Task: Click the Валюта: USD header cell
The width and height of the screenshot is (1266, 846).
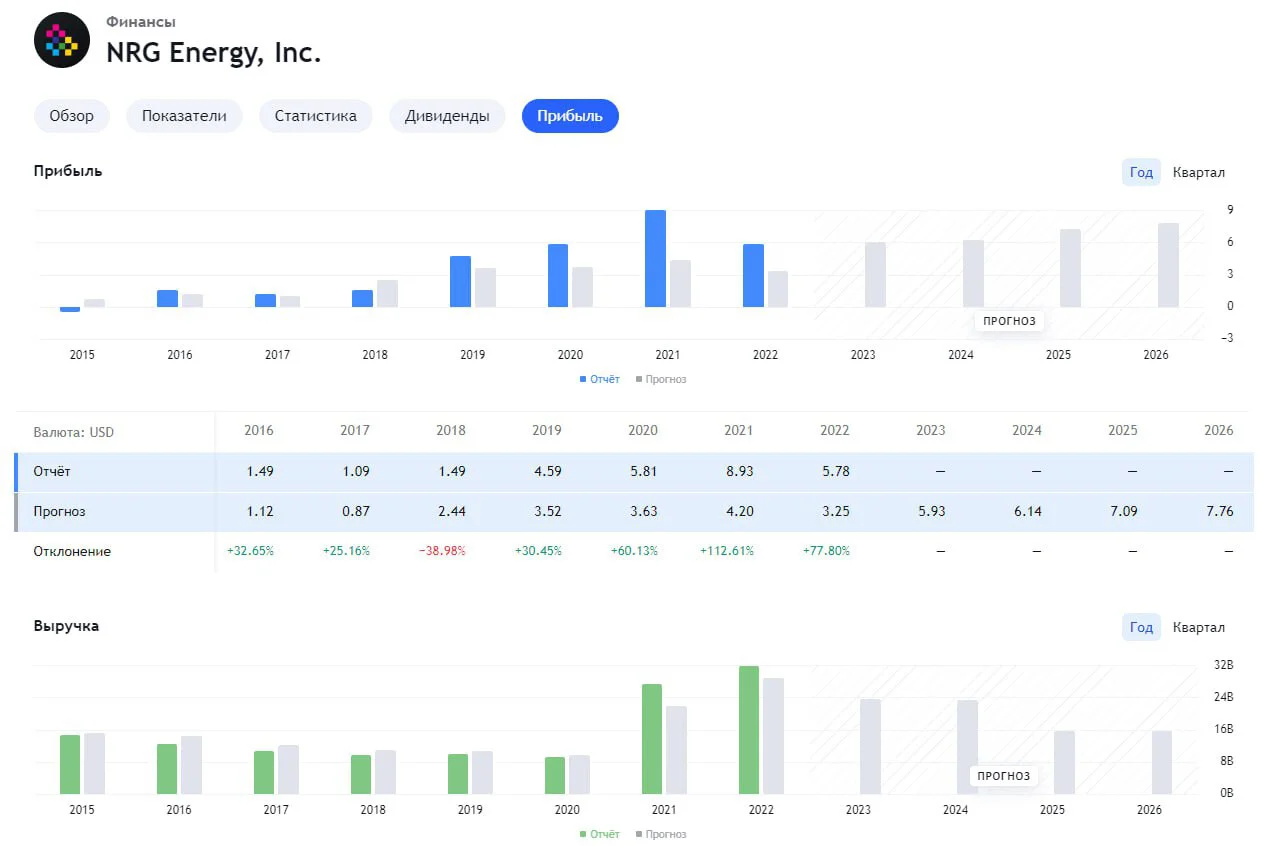Action: (74, 432)
